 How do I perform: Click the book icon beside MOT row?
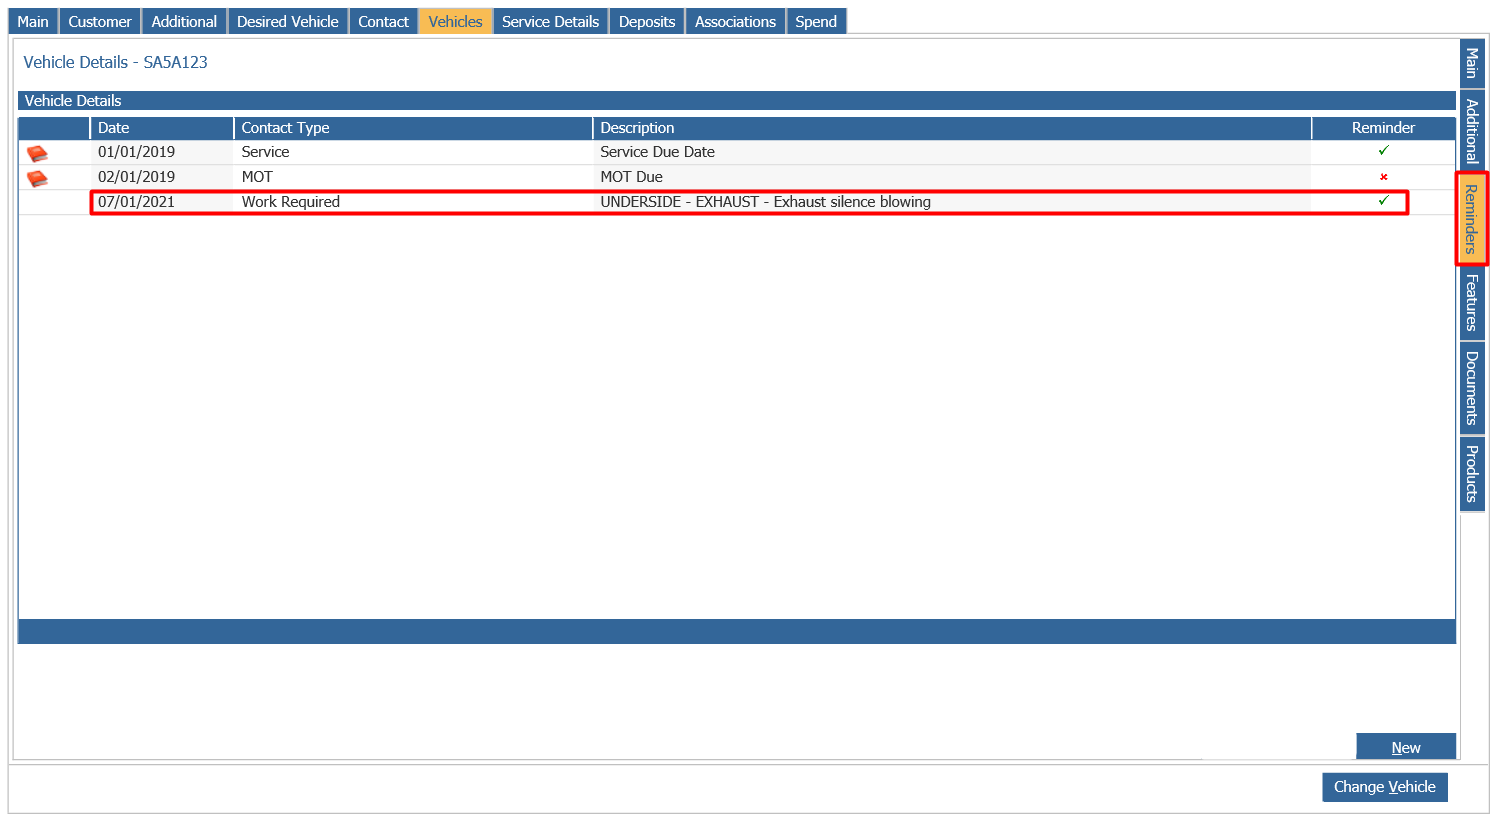[x=37, y=178]
